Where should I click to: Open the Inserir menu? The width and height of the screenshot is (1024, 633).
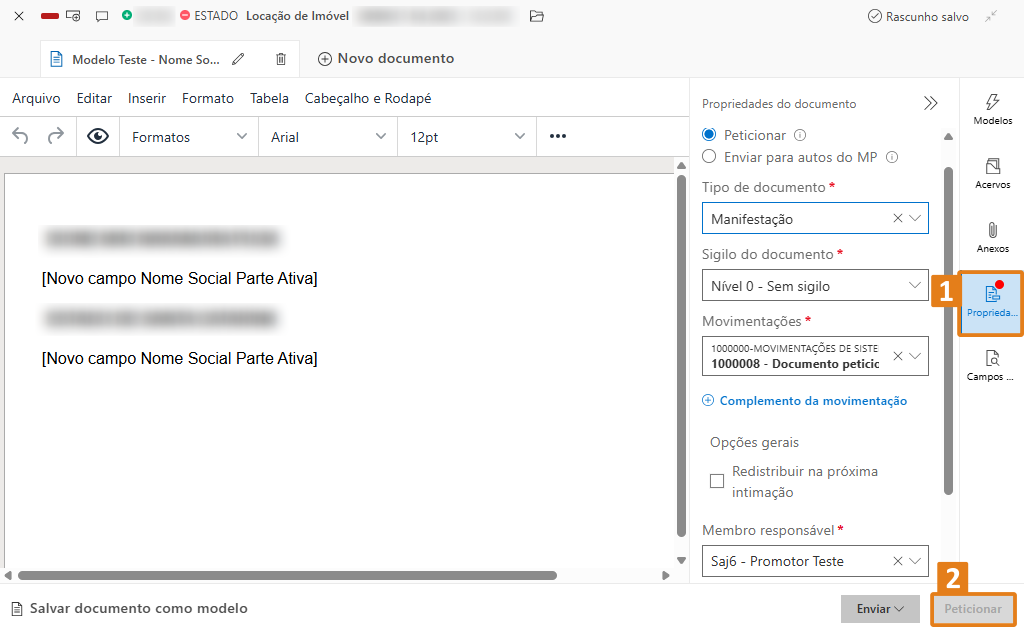pos(147,98)
